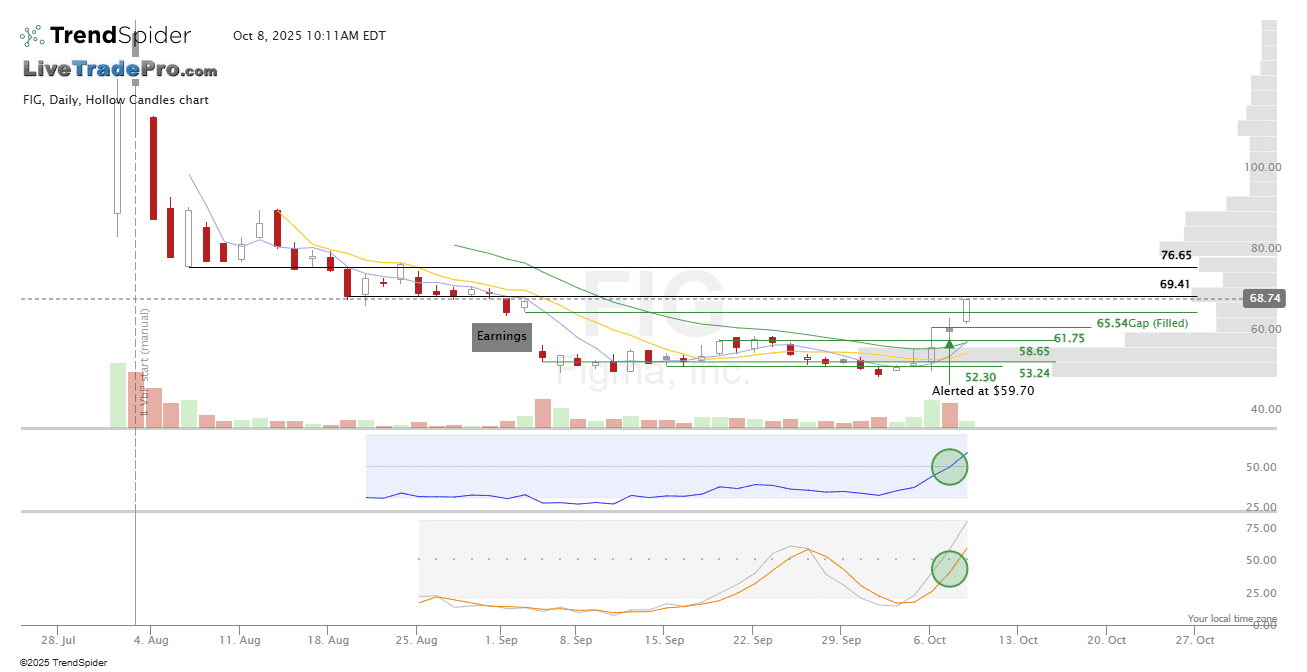Screen dimensions: 1307x672
Task: Click the 'Alerted at $59.70' annotation
Action: (983, 392)
